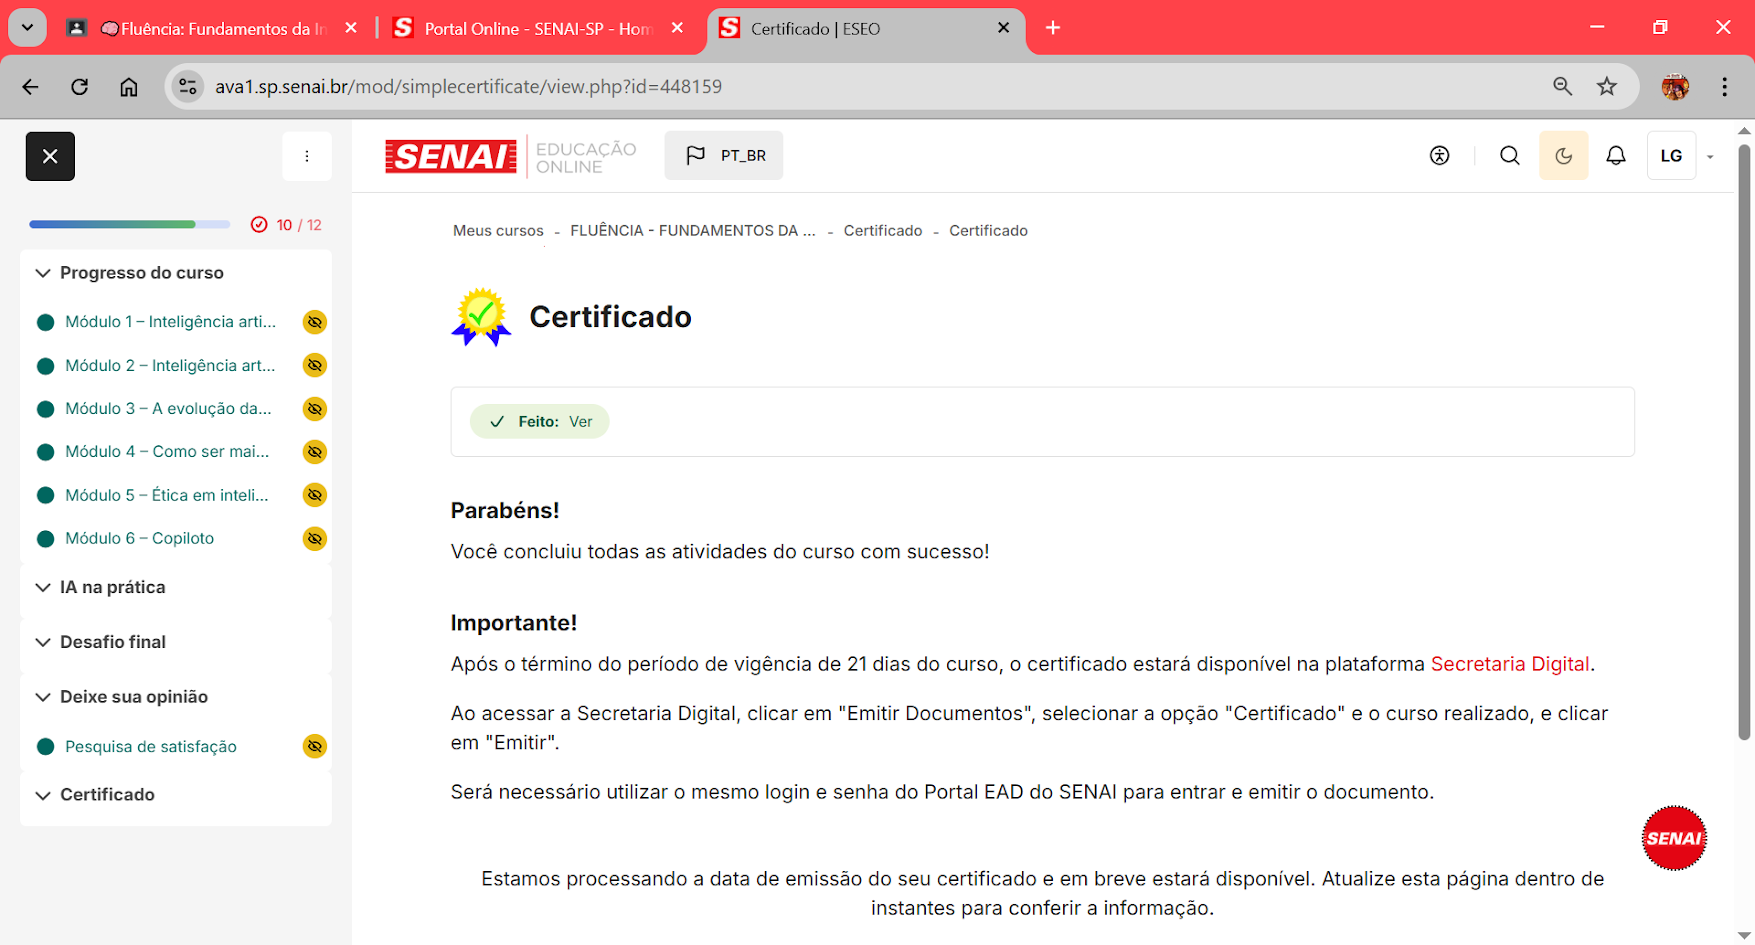Click the SENAI Educação Online logo
This screenshot has height=945, width=1755.
tap(511, 157)
